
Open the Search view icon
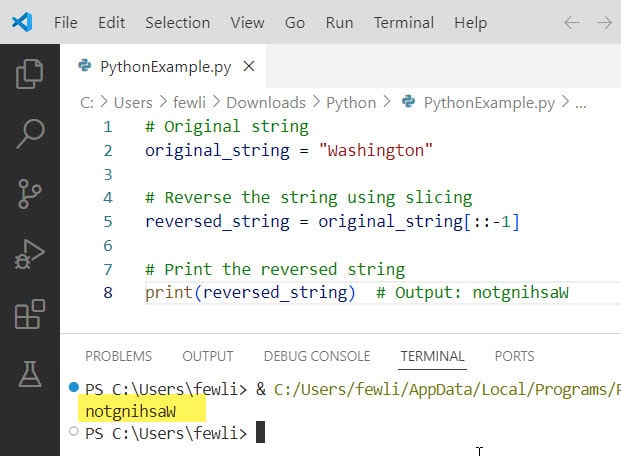pyautogui.click(x=30, y=134)
